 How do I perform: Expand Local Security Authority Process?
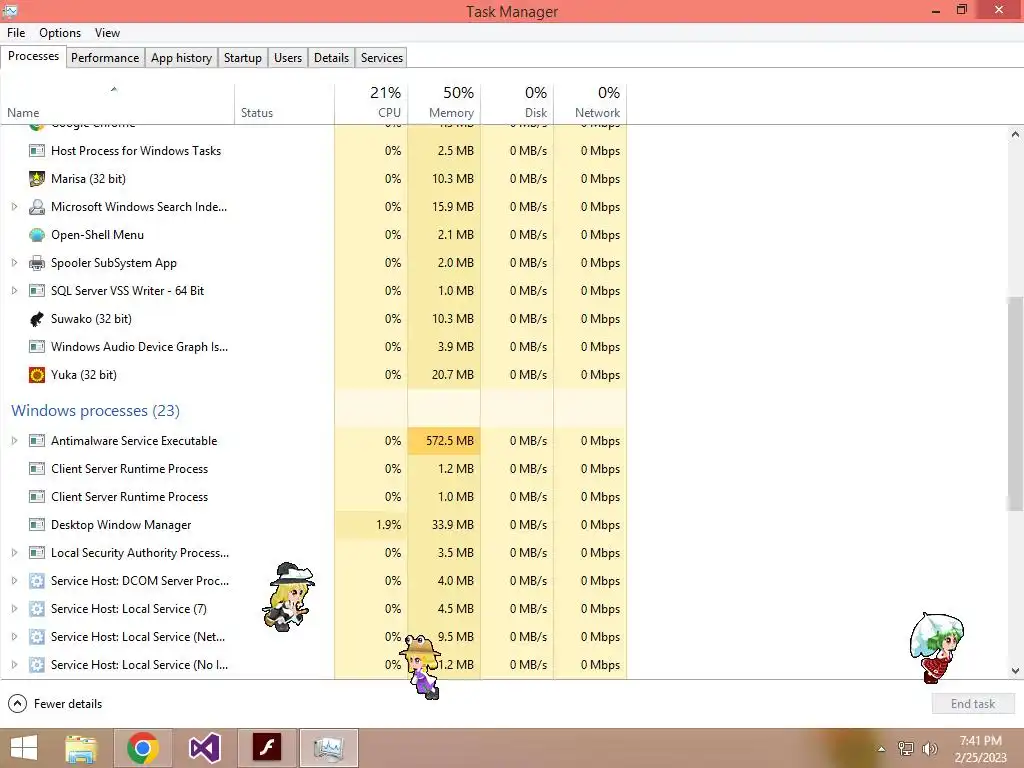[14, 552]
